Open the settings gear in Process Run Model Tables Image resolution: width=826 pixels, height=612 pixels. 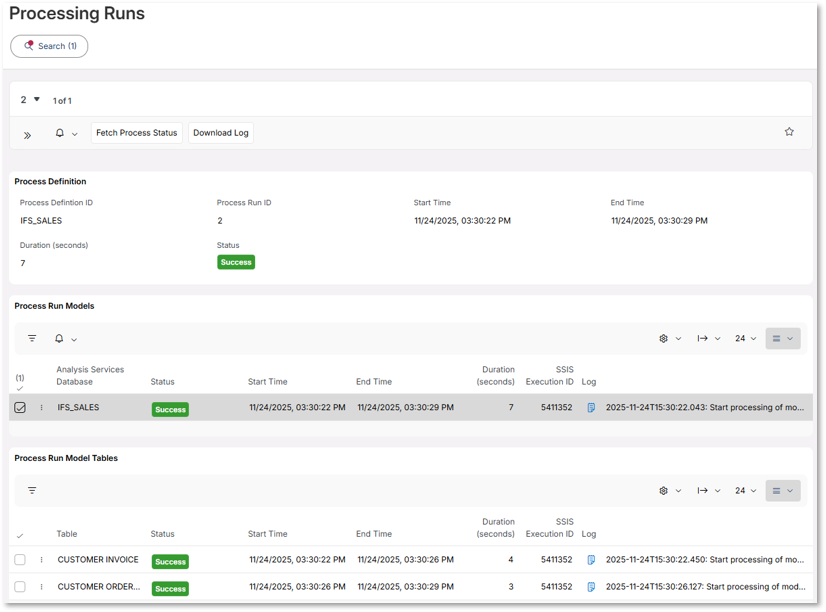coord(664,491)
